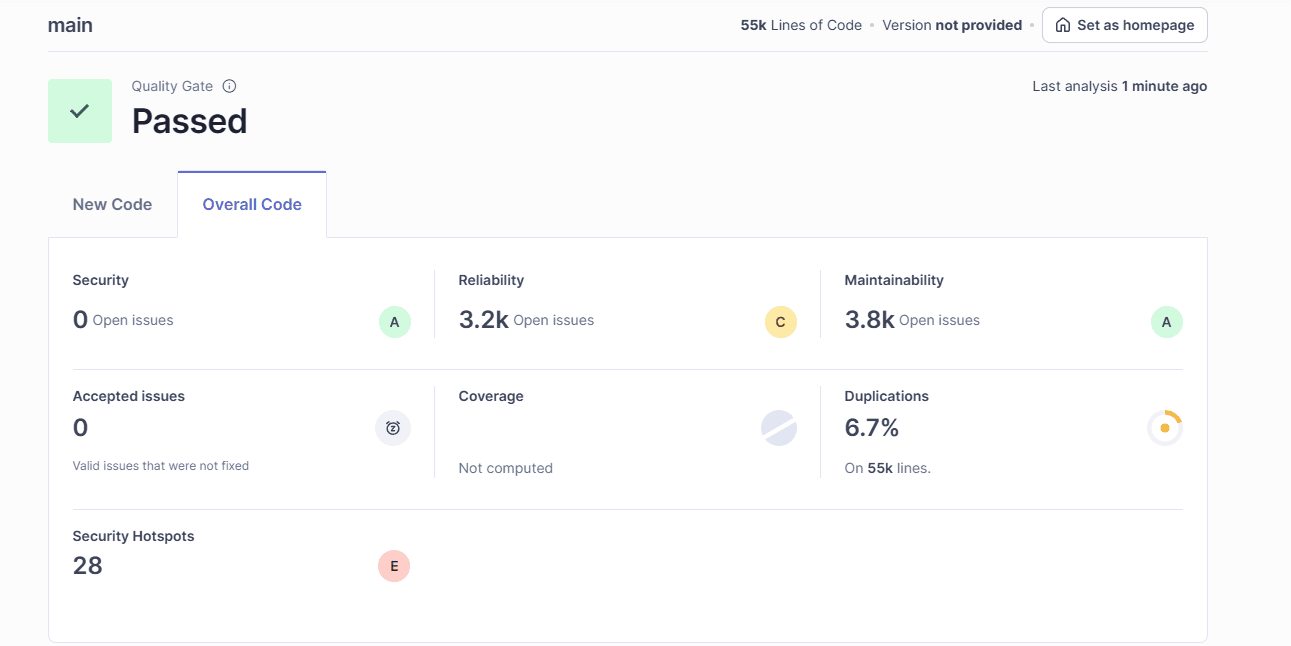The width and height of the screenshot is (1291, 646).
Task: Click the main branch name heading
Action: click(x=70, y=25)
